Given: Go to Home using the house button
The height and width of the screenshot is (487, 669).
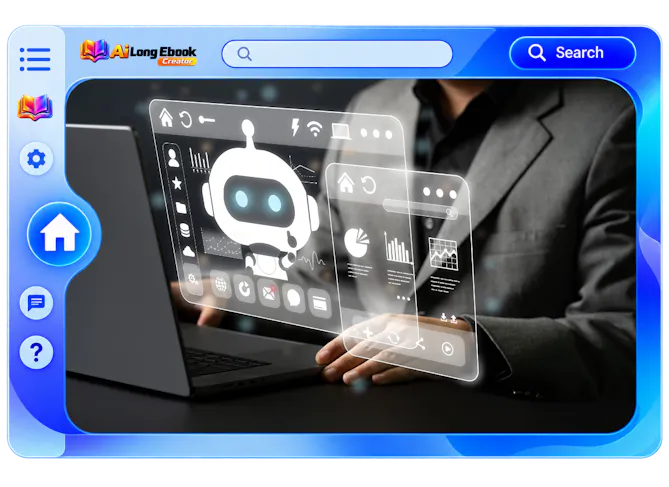Looking at the screenshot, I should pos(59,233).
